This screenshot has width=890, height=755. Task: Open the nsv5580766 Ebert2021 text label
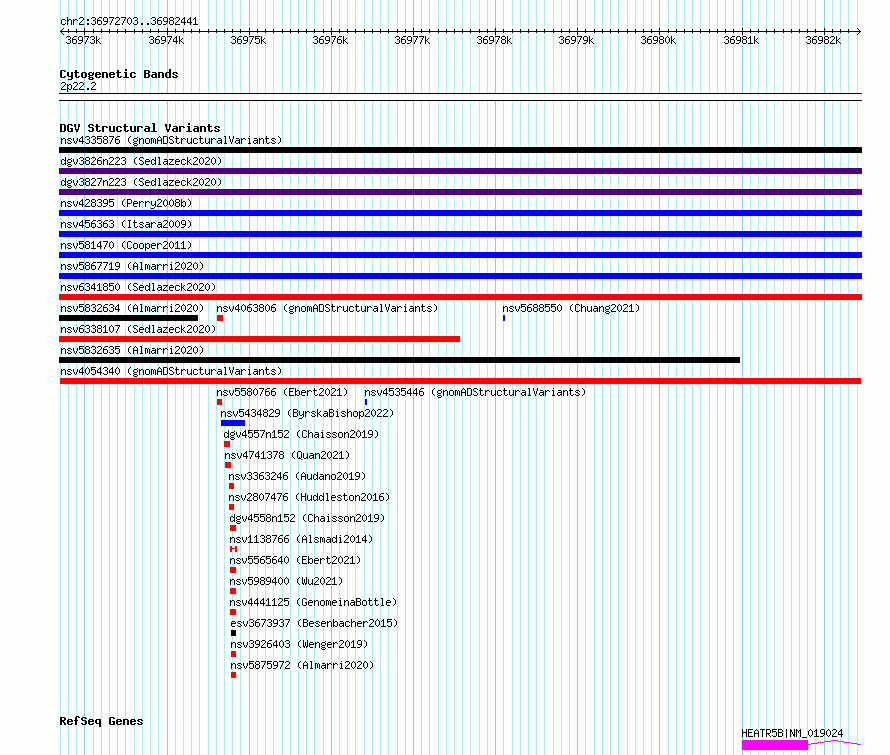click(x=282, y=392)
